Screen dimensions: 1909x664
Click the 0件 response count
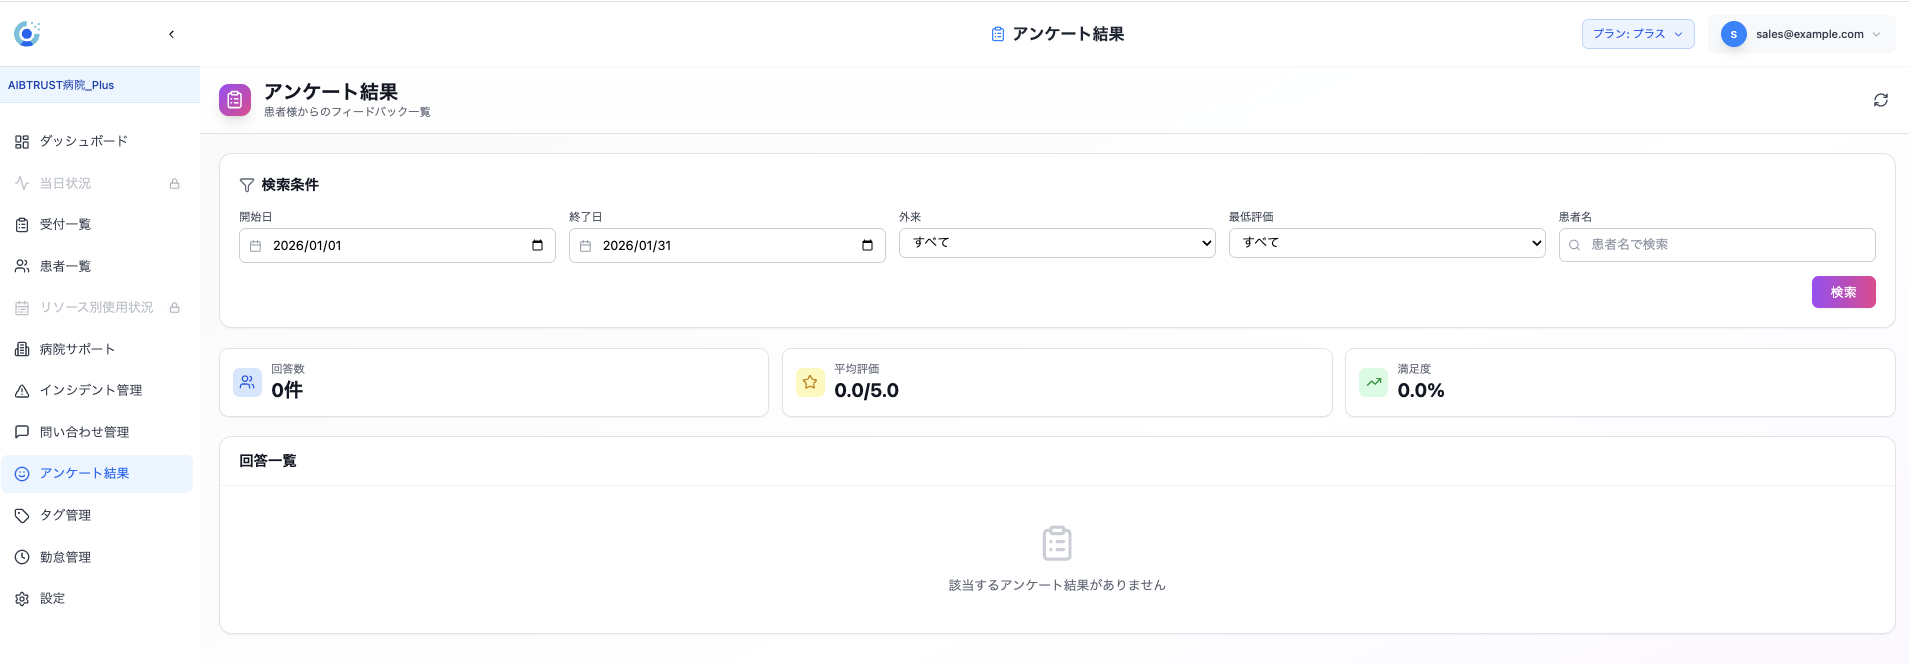point(287,390)
